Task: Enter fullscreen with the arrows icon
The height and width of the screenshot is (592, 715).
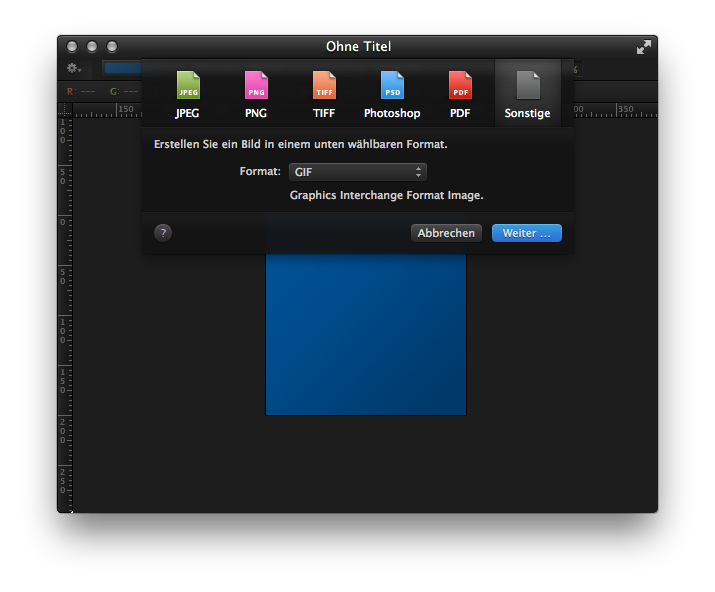Action: [x=643, y=47]
